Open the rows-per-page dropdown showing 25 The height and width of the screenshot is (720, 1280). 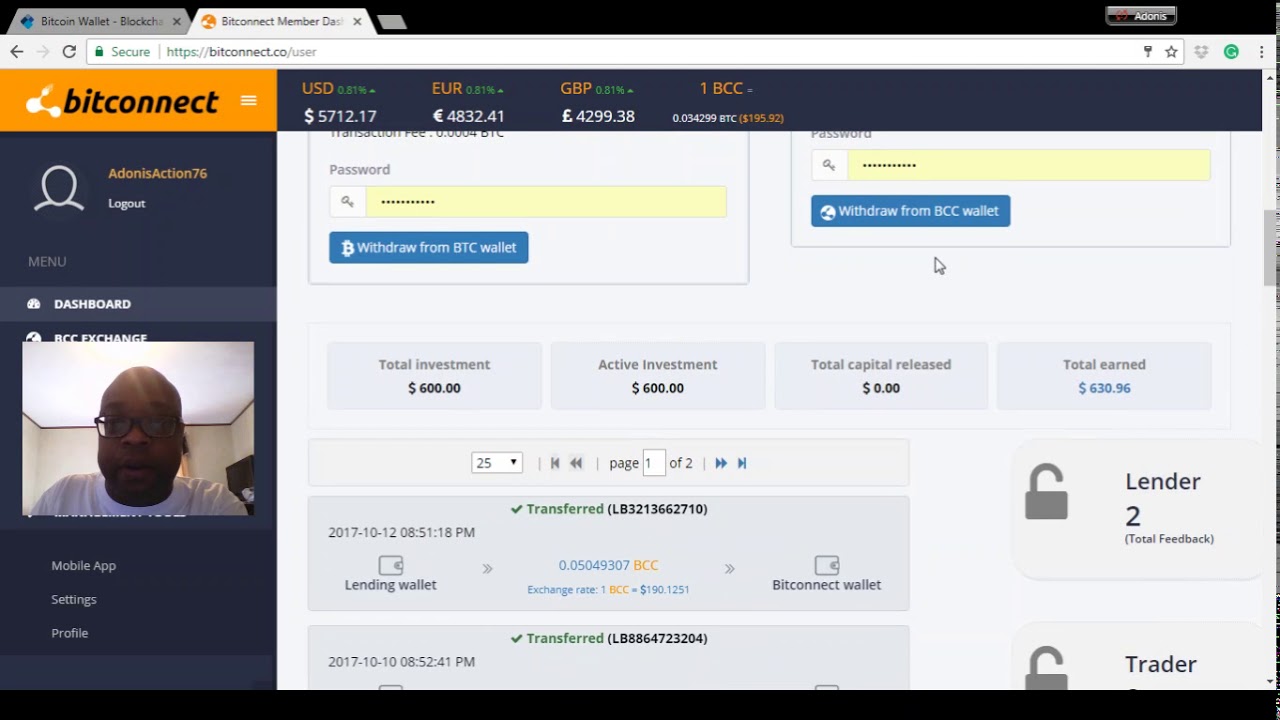tap(497, 463)
